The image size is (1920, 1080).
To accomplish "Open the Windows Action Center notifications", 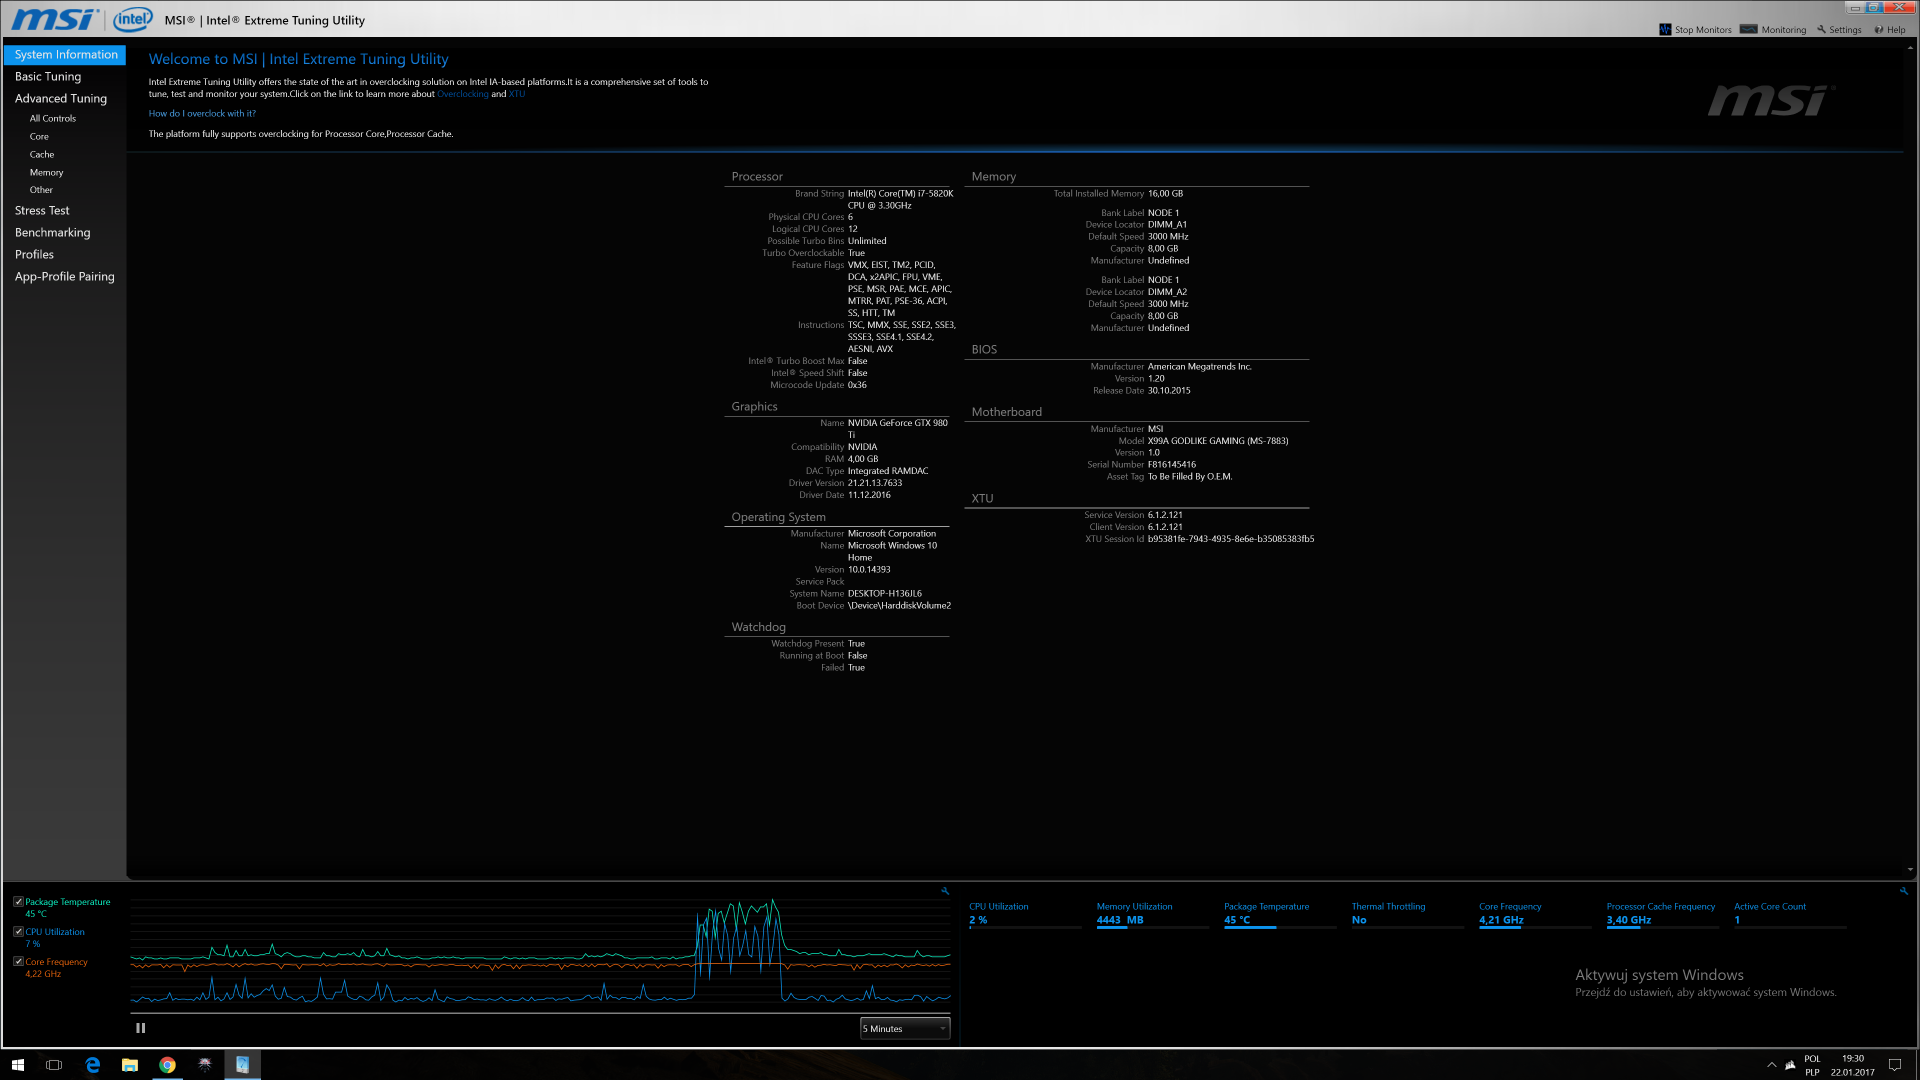I will pos(1894,1065).
